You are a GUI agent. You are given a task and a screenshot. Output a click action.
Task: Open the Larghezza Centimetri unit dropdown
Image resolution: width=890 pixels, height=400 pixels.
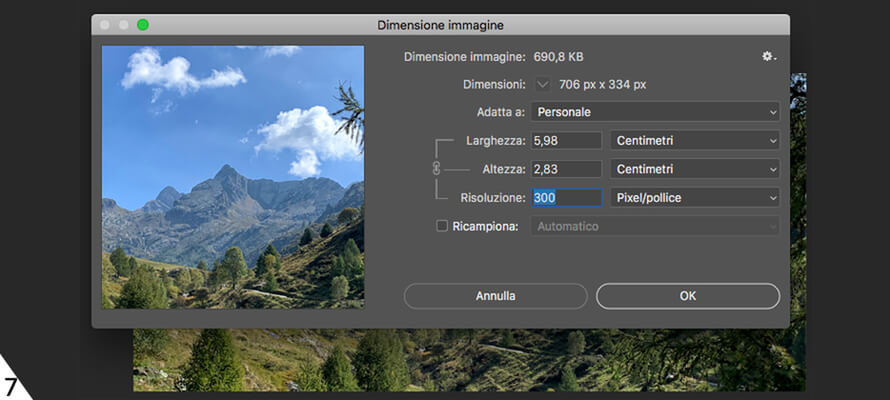tap(695, 141)
